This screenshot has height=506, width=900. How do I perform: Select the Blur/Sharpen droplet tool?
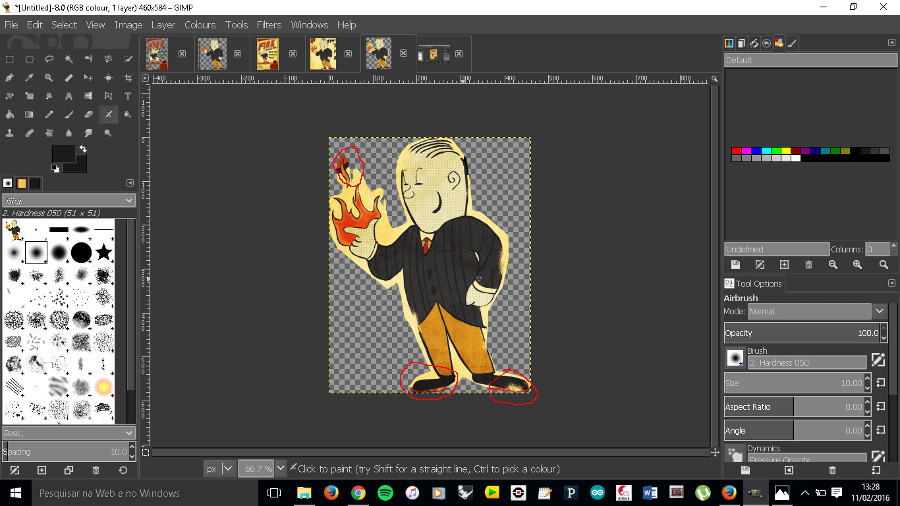[69, 133]
